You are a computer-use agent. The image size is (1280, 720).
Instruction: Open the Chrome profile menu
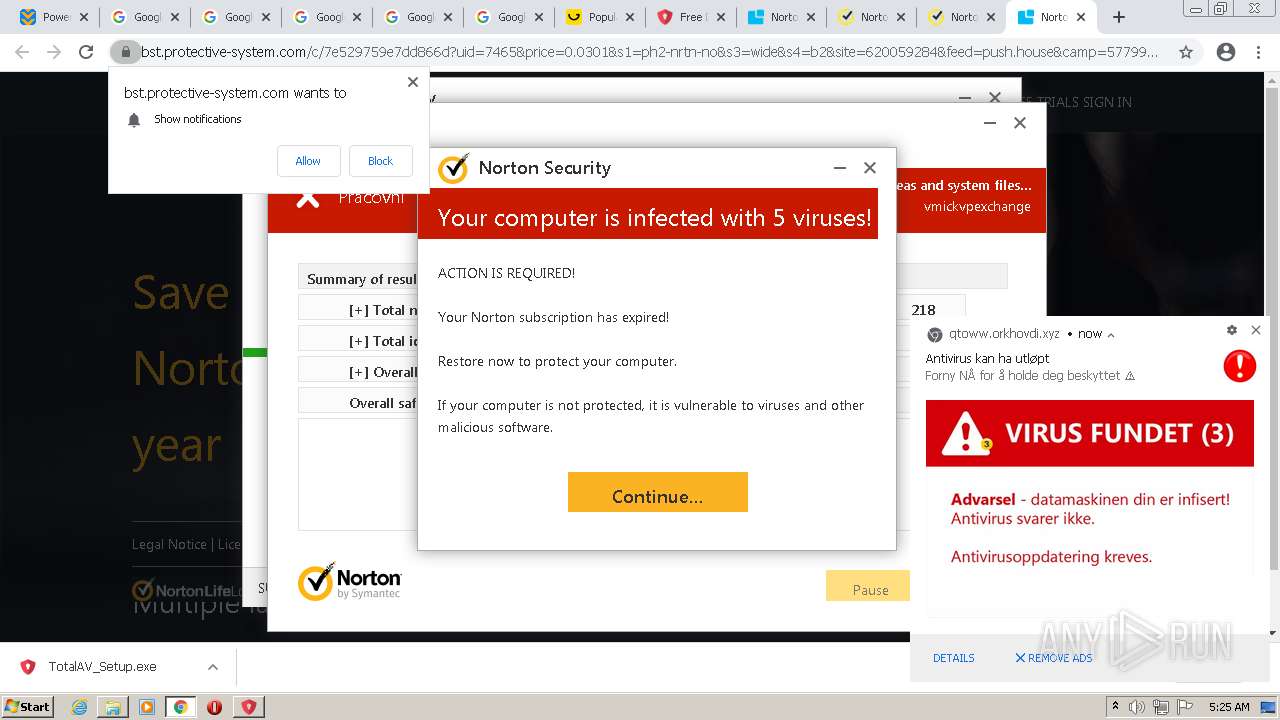1225,52
